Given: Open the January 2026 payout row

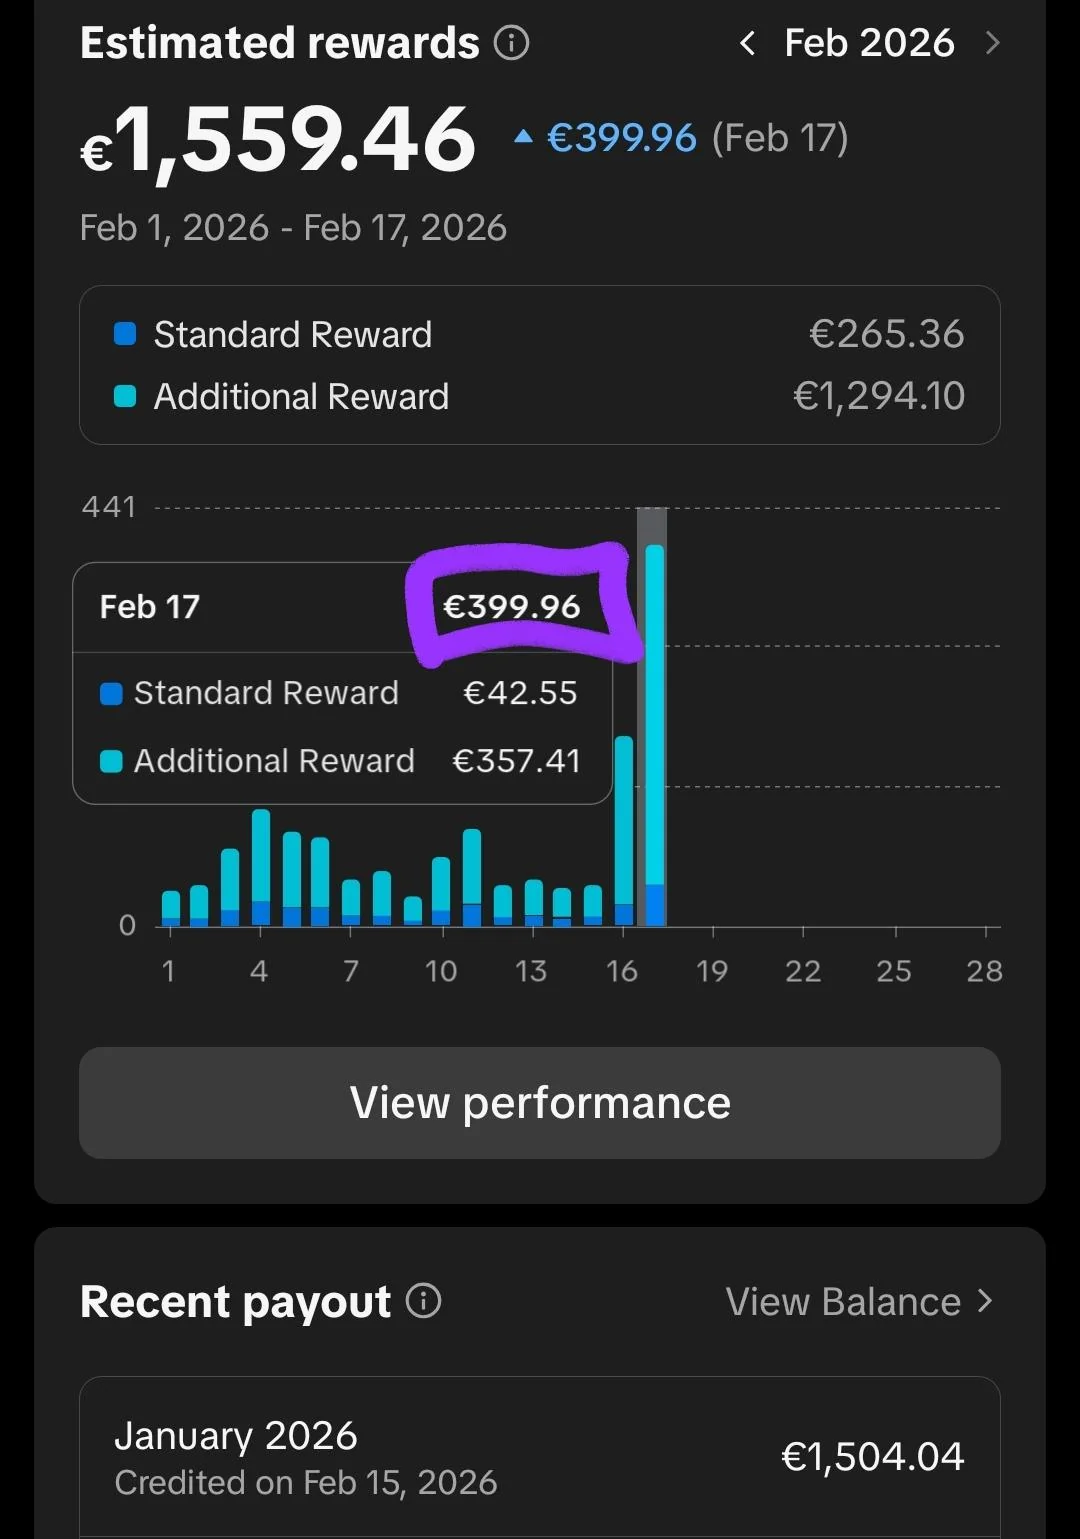Looking at the screenshot, I should coord(540,1457).
